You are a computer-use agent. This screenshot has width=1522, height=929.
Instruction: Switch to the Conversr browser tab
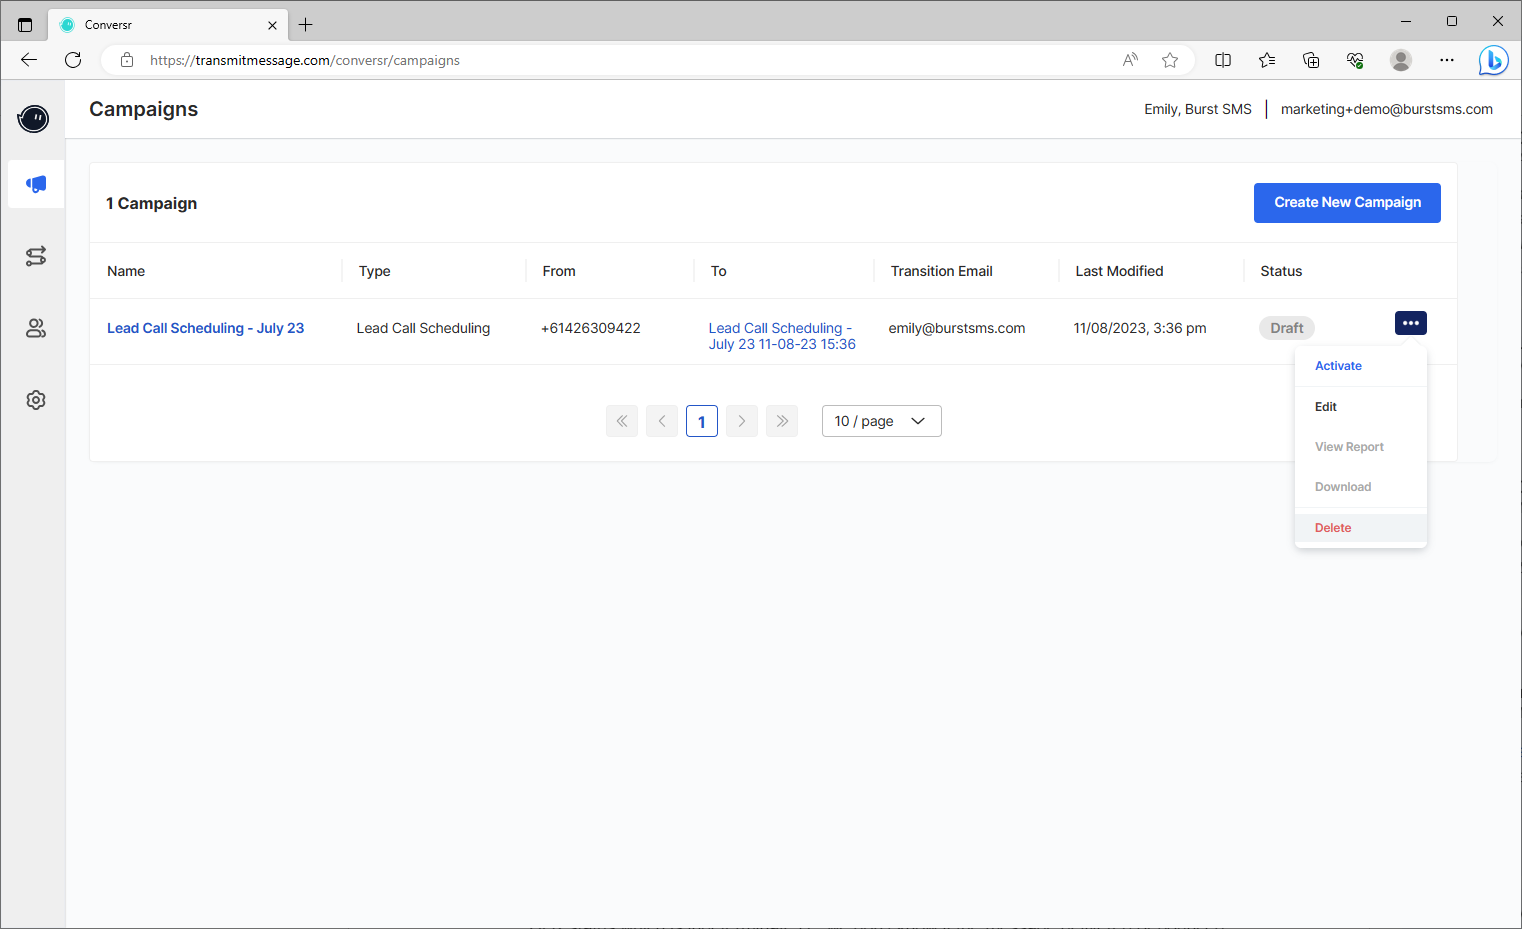tap(168, 25)
